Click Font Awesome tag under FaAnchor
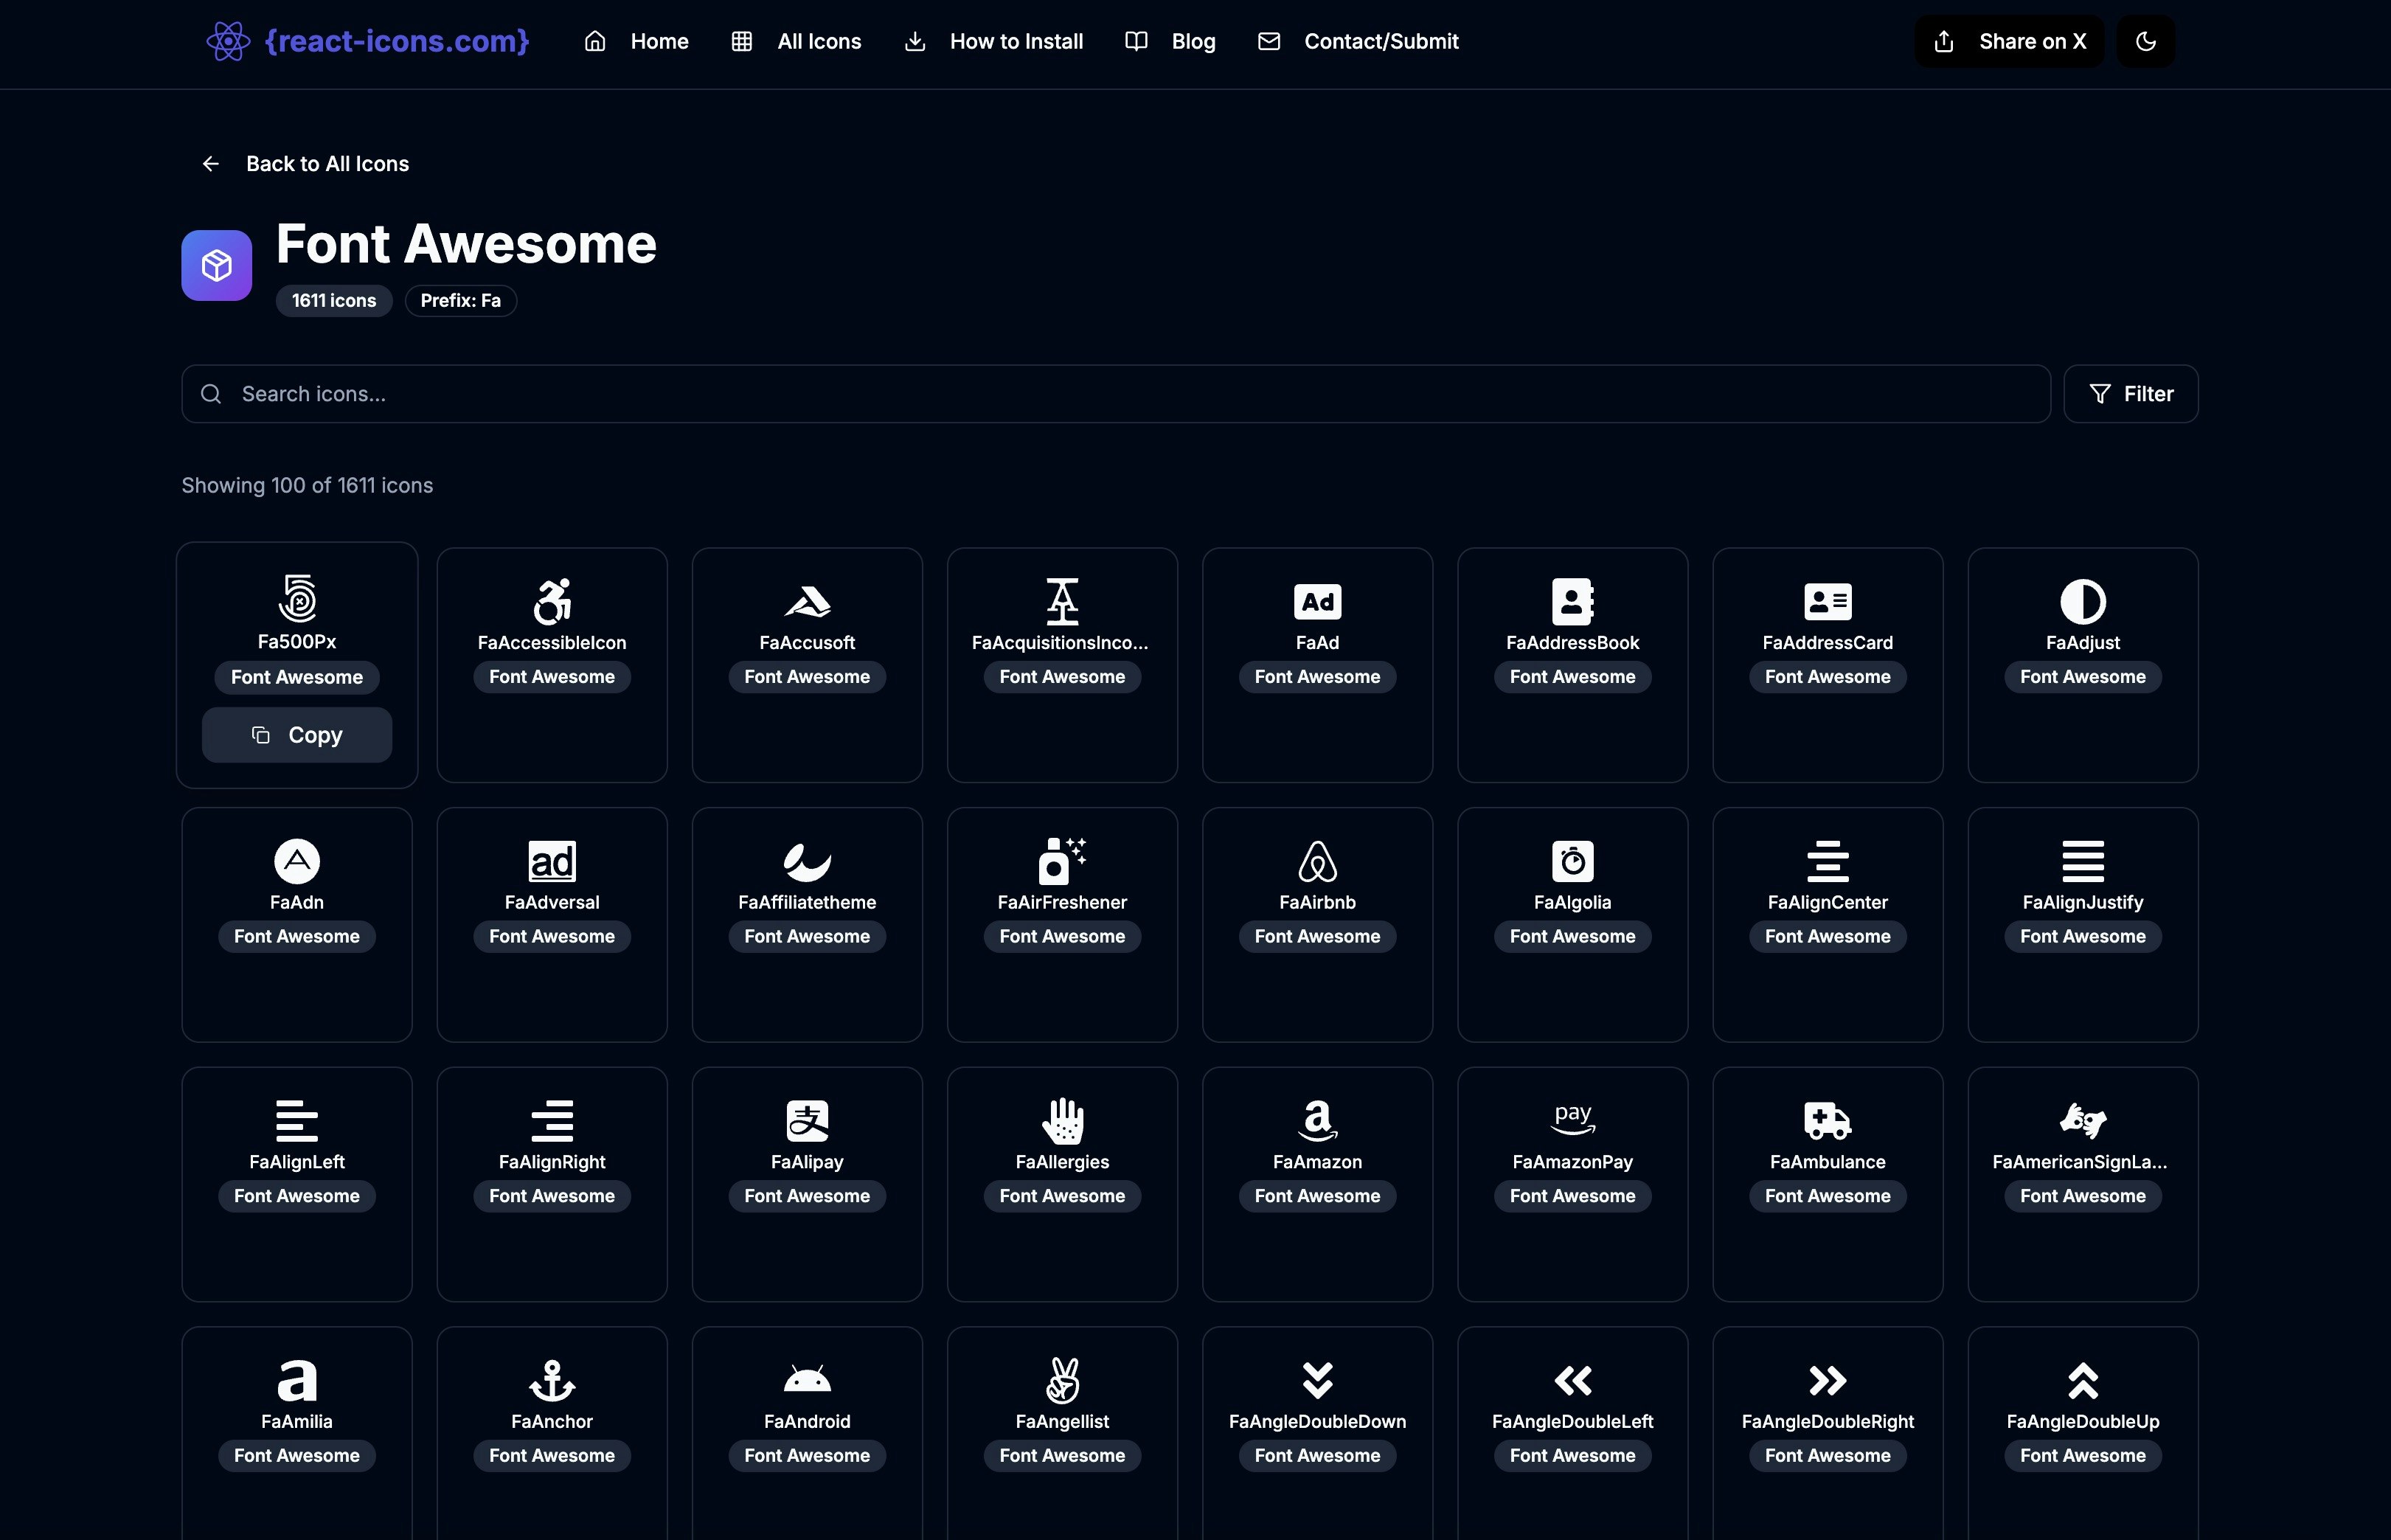2391x1540 pixels. tap(552, 1455)
